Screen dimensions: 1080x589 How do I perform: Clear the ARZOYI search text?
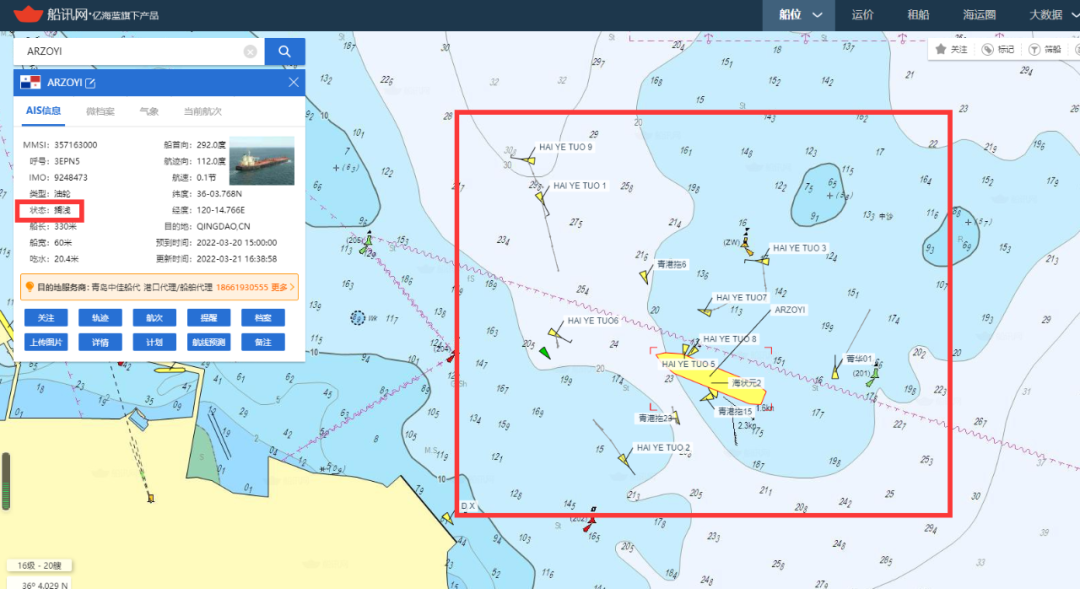[250, 52]
